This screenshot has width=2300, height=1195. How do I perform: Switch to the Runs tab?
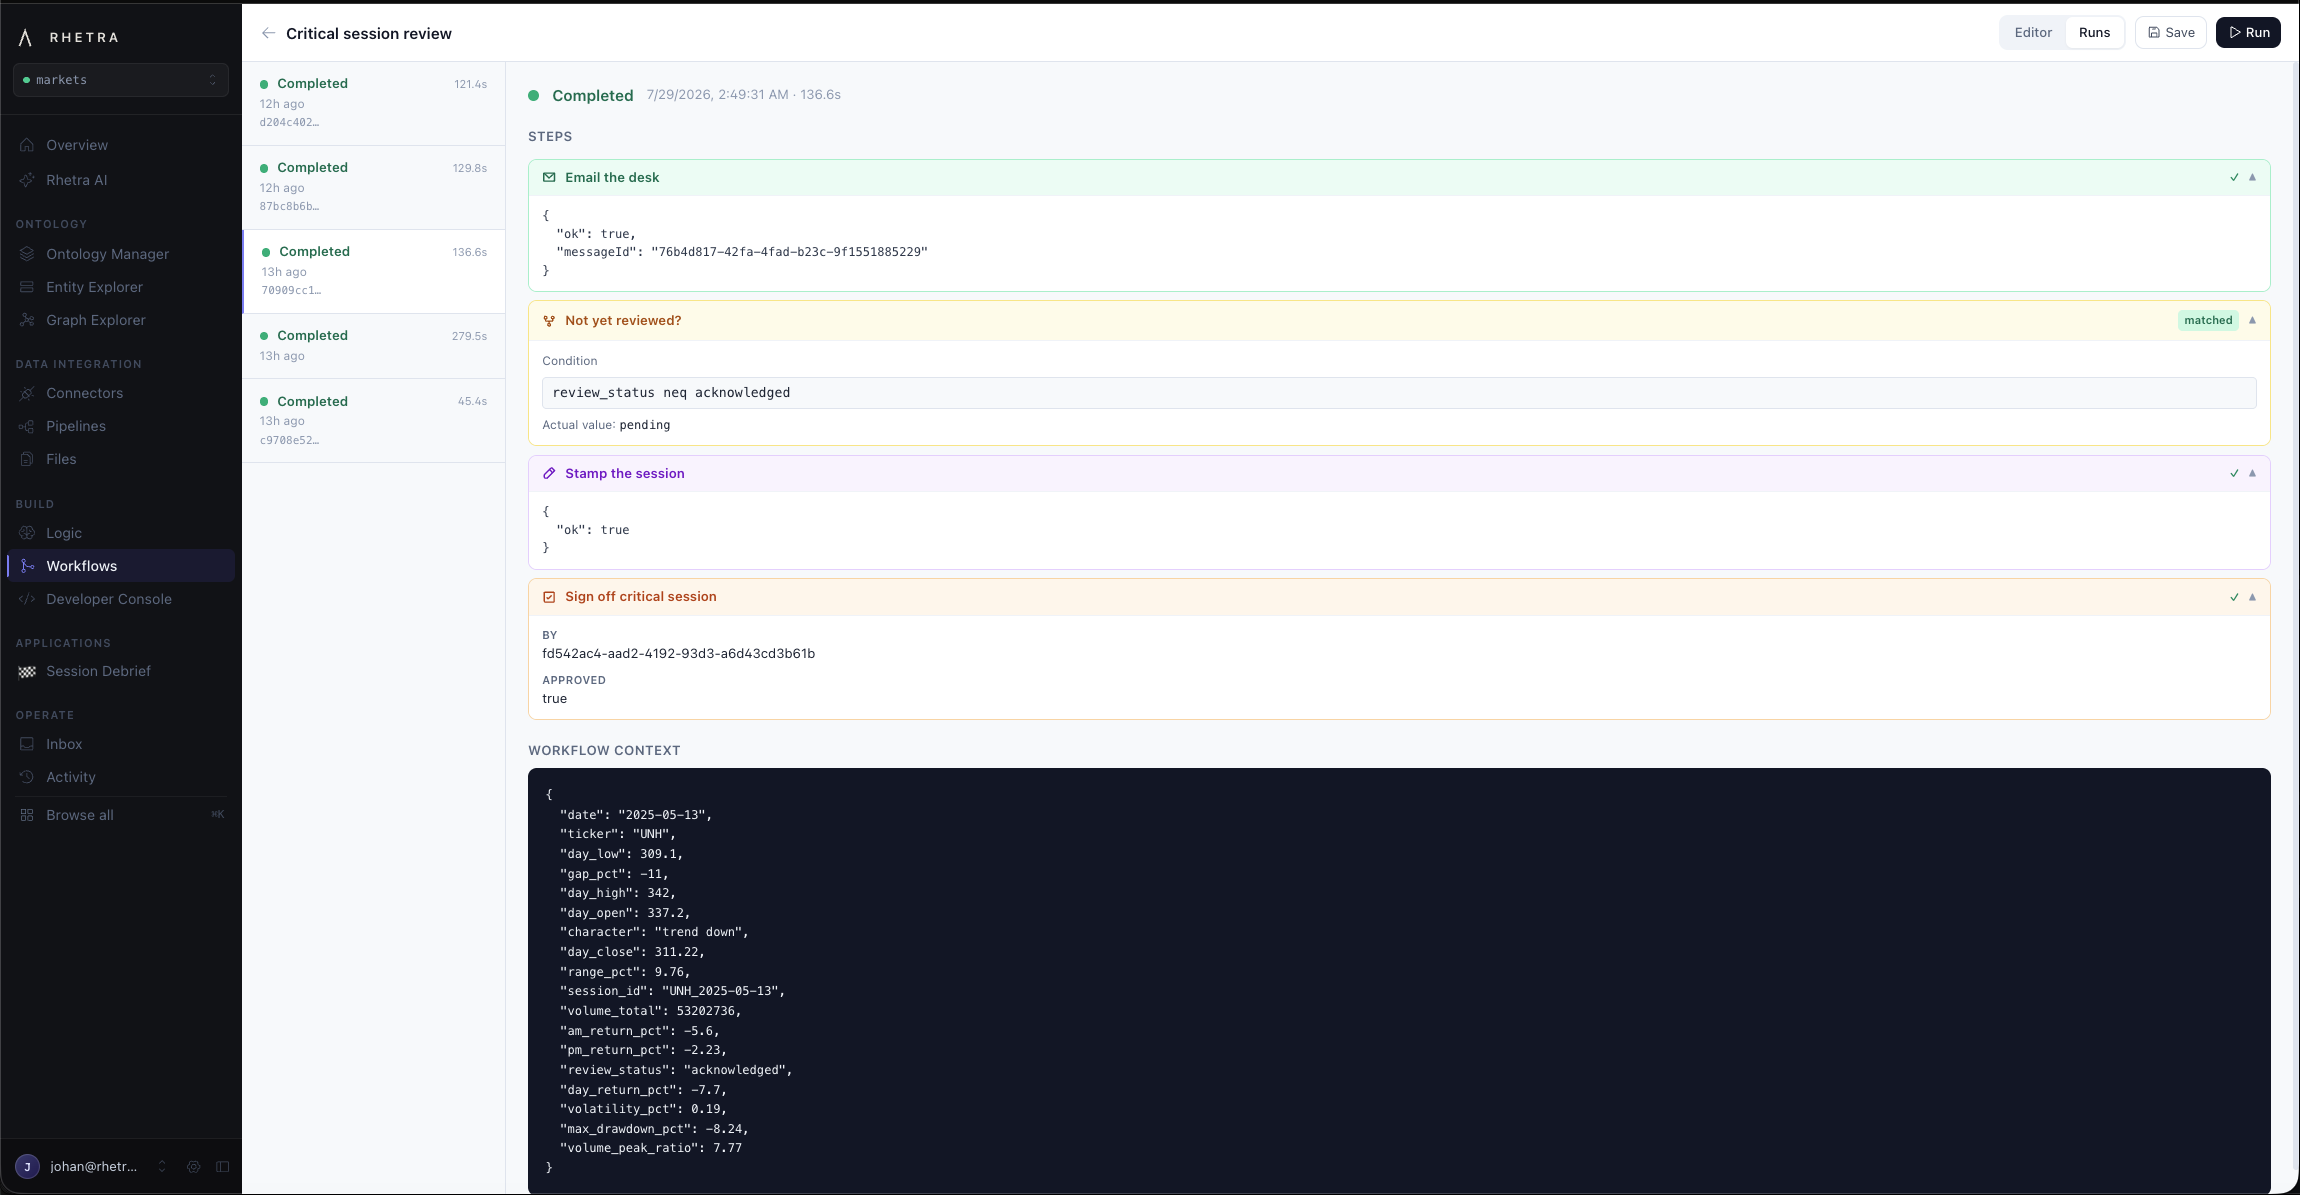(2094, 33)
